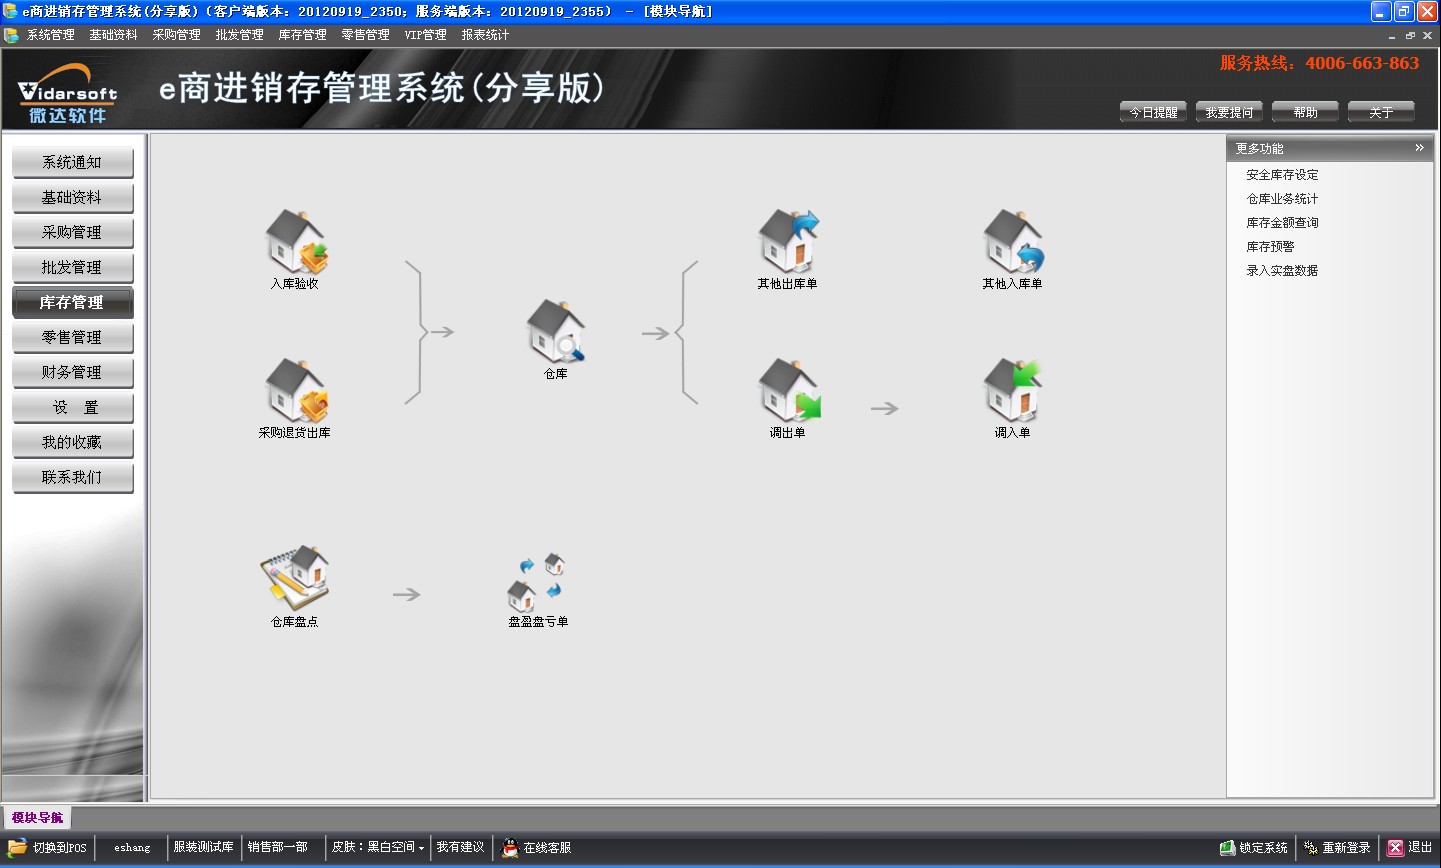Select 零售管理 in the sidebar
Screen dimensions: 1441x868
72,338
